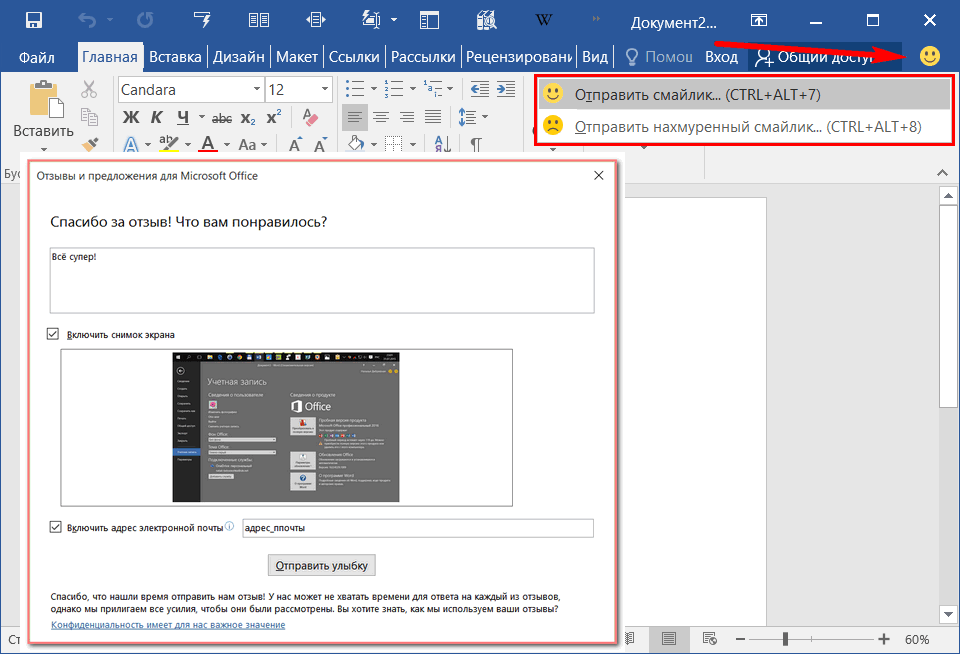Open the Candara font name dropdown

click(257, 89)
